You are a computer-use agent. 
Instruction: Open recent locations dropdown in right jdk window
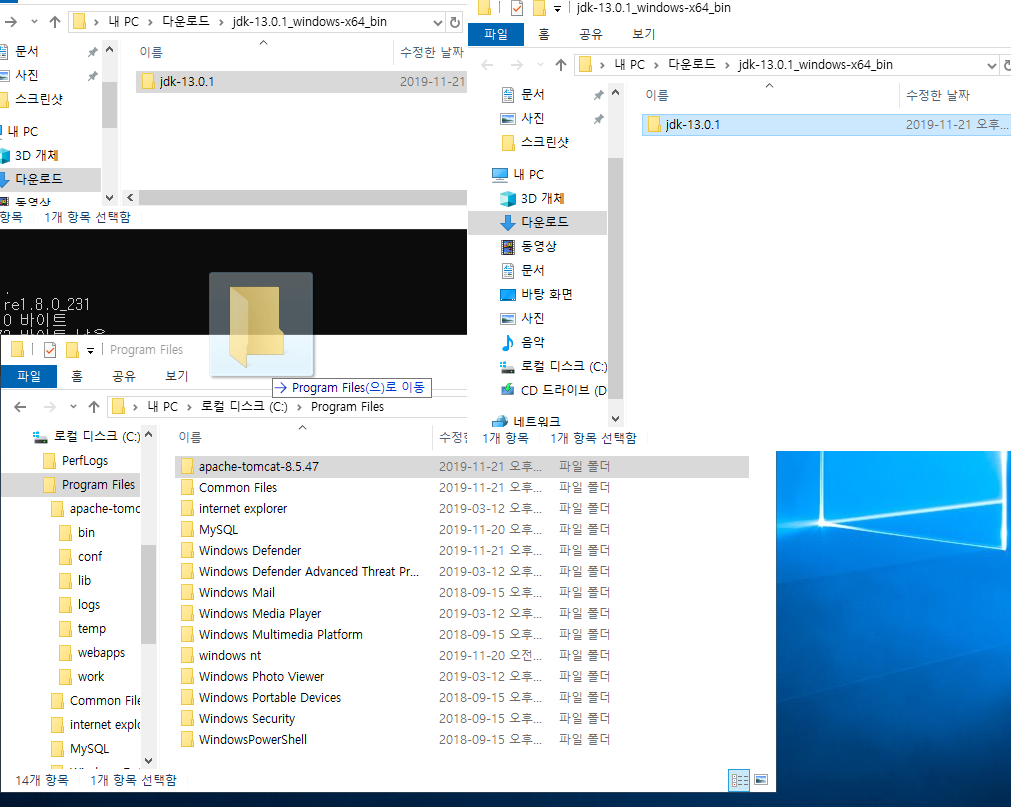[540, 64]
